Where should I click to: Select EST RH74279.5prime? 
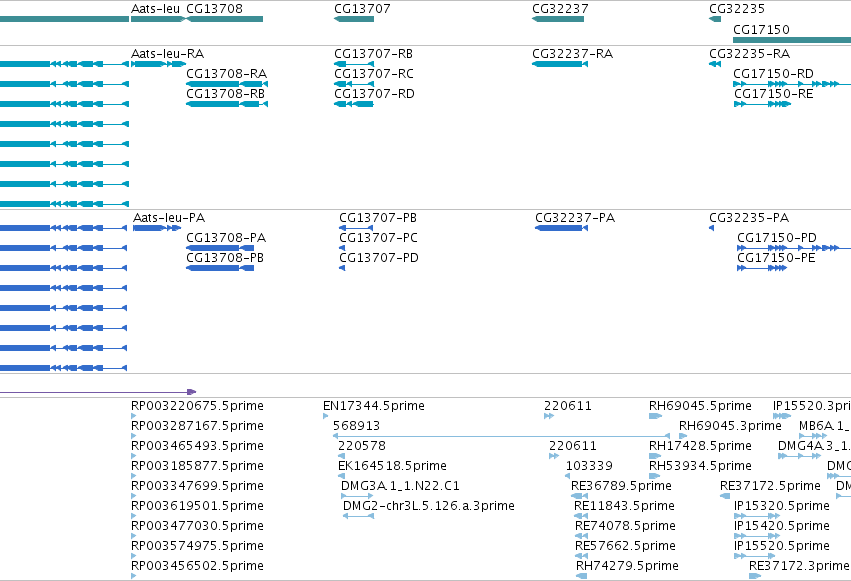(x=627, y=566)
